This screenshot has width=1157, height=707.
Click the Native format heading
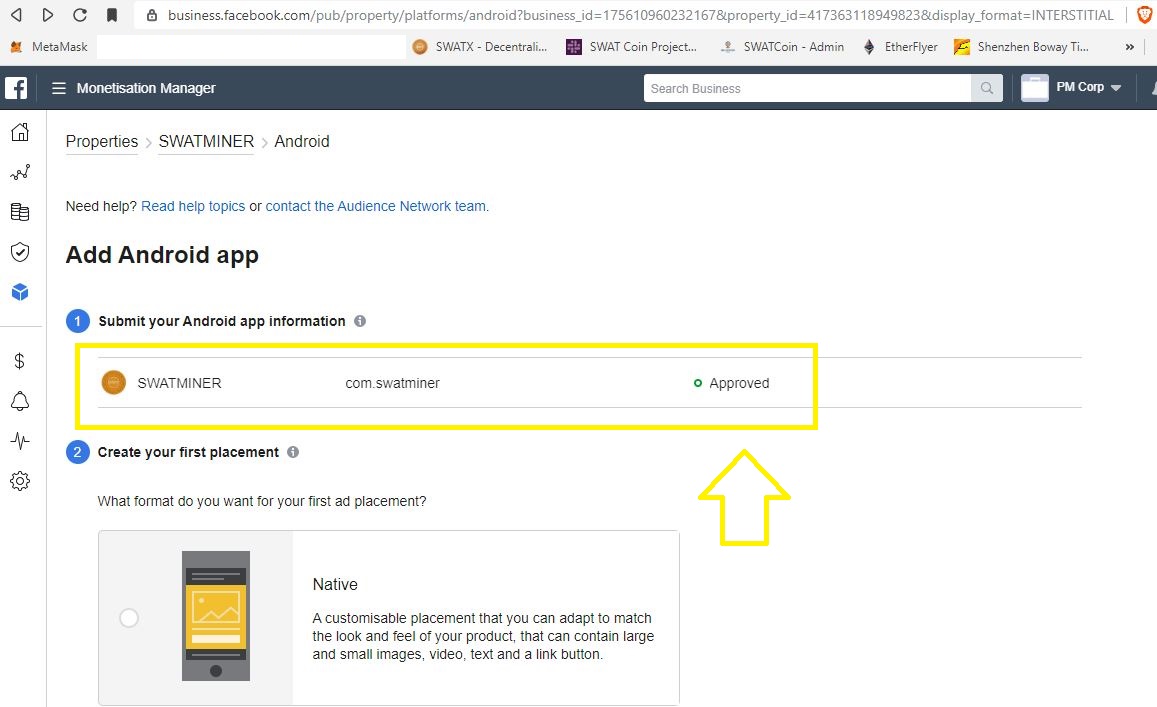coord(335,584)
